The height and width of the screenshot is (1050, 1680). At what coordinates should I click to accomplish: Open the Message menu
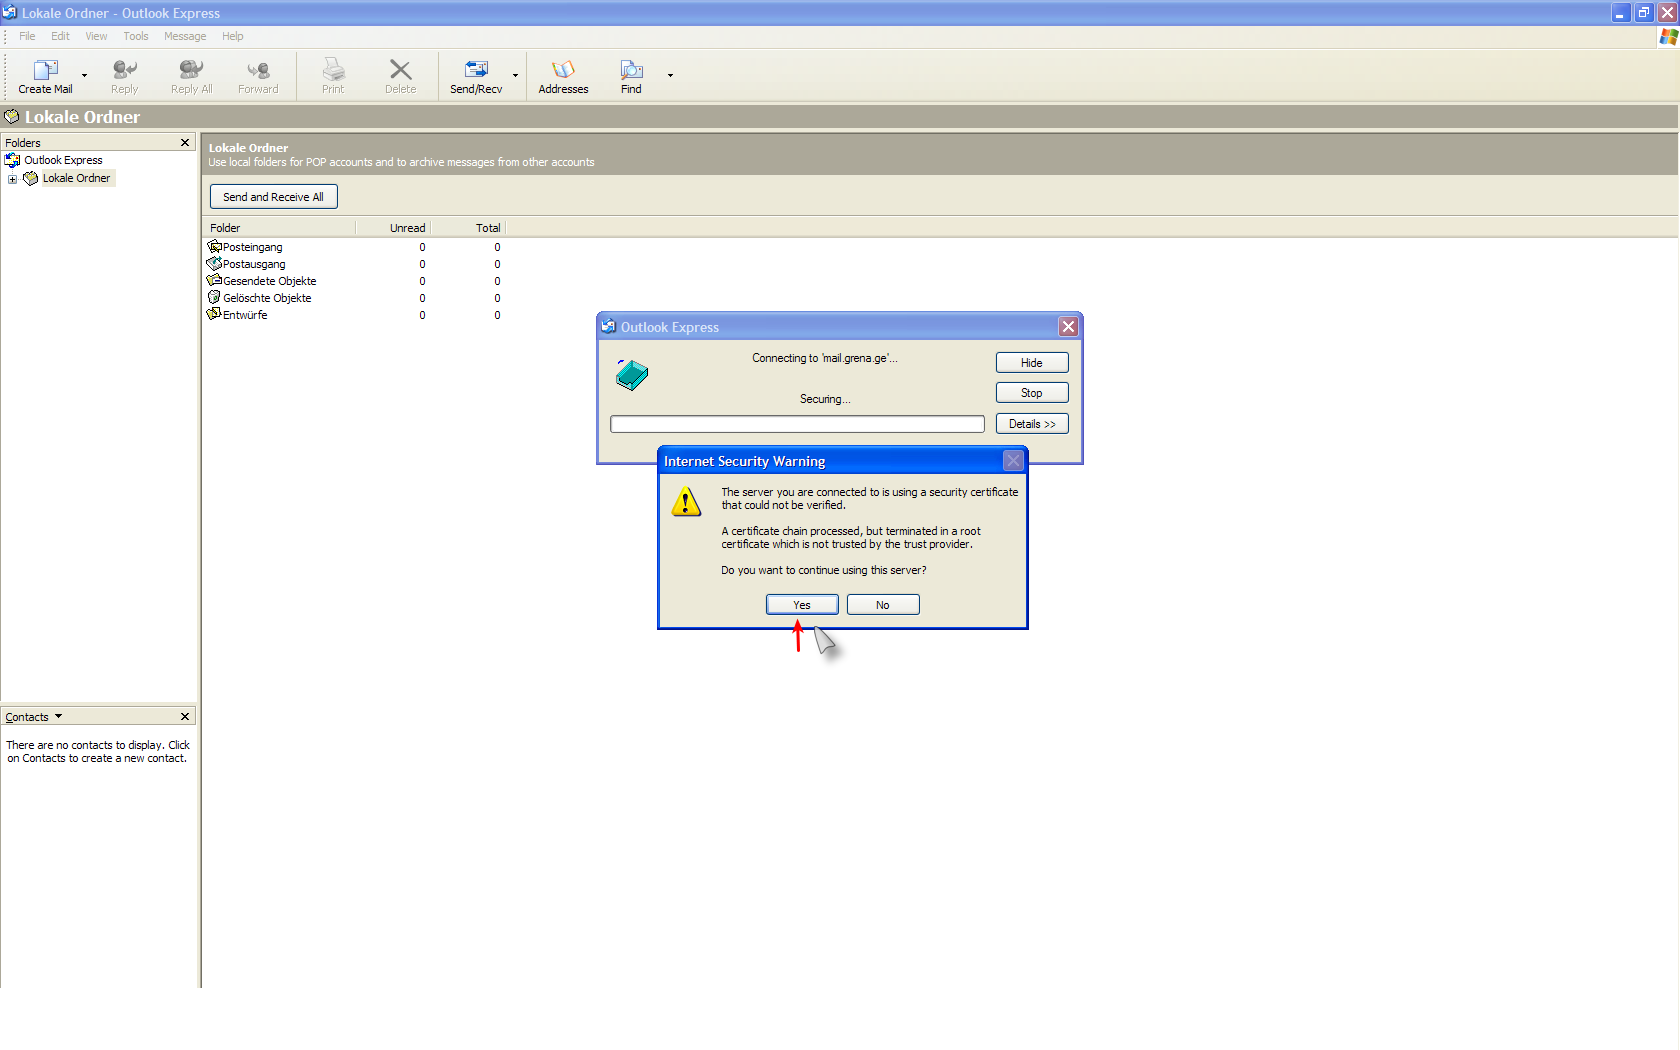[x=185, y=36]
